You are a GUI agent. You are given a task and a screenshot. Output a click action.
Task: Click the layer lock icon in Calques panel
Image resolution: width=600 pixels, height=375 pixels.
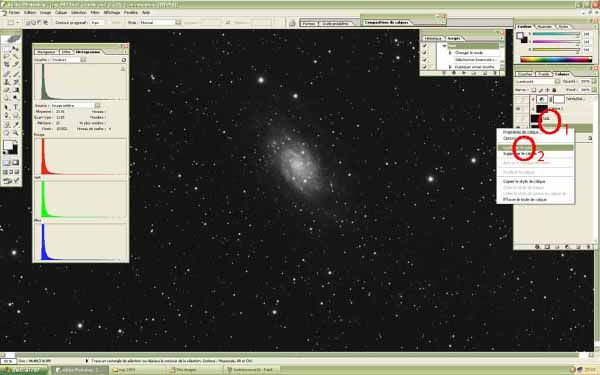[x=554, y=90]
